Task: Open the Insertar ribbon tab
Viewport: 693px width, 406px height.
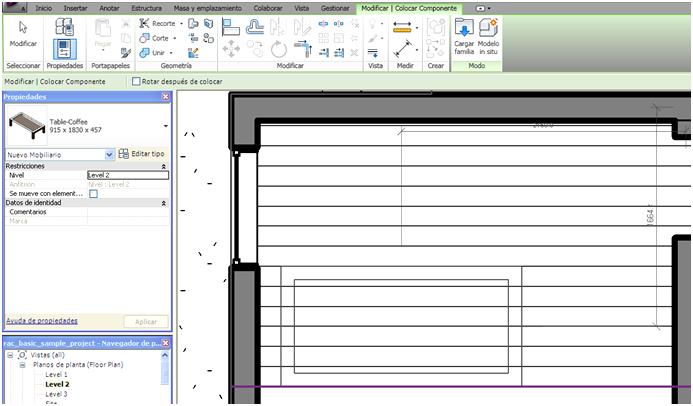Action: [75, 7]
